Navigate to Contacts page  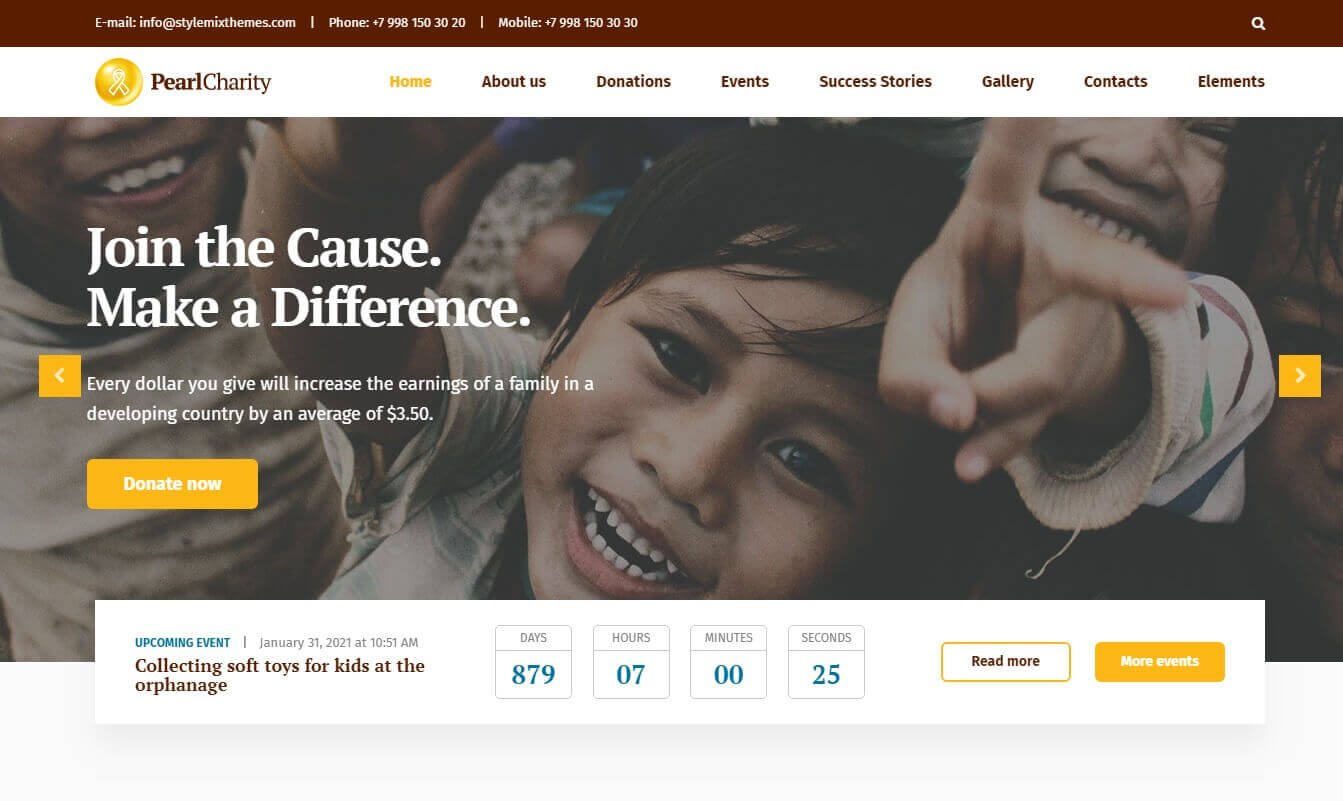pos(1116,82)
